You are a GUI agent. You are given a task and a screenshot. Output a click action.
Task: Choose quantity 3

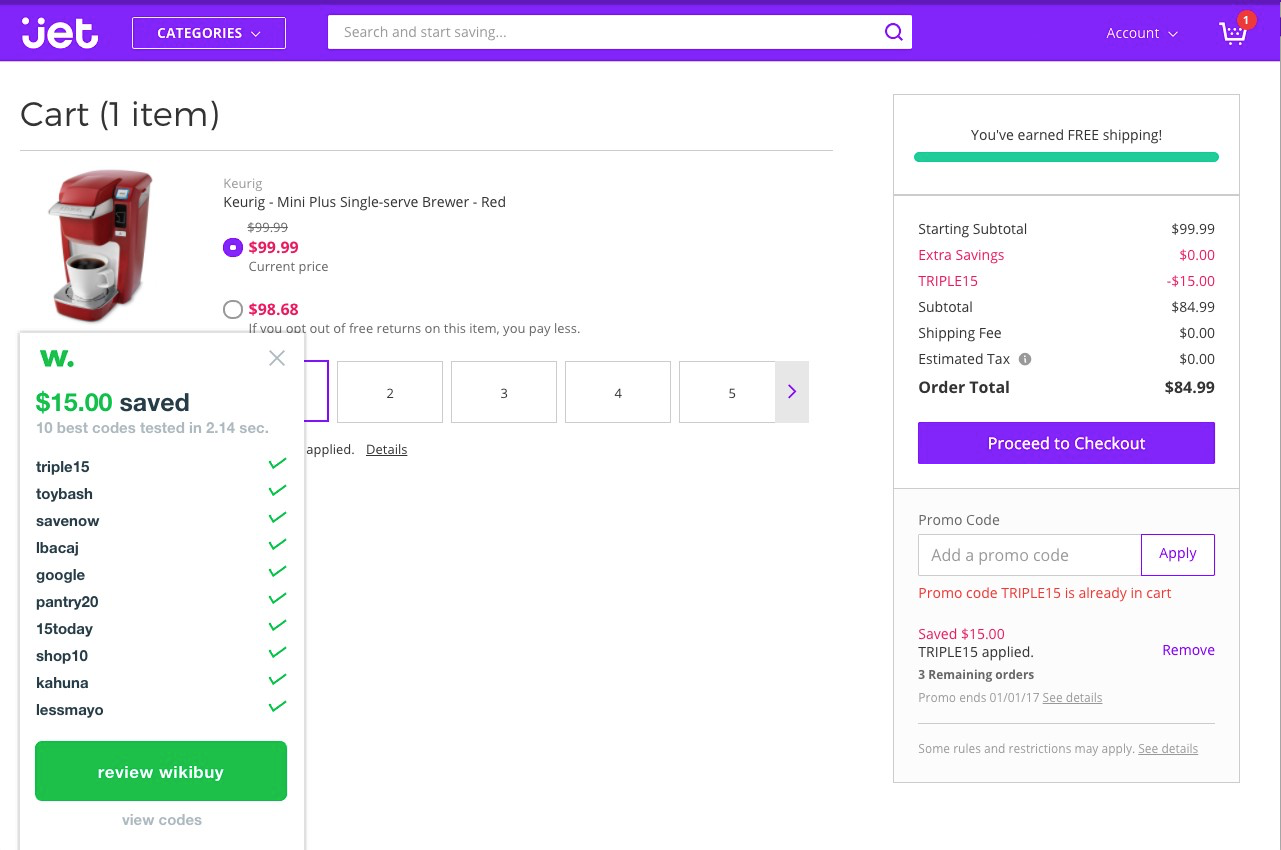(504, 393)
